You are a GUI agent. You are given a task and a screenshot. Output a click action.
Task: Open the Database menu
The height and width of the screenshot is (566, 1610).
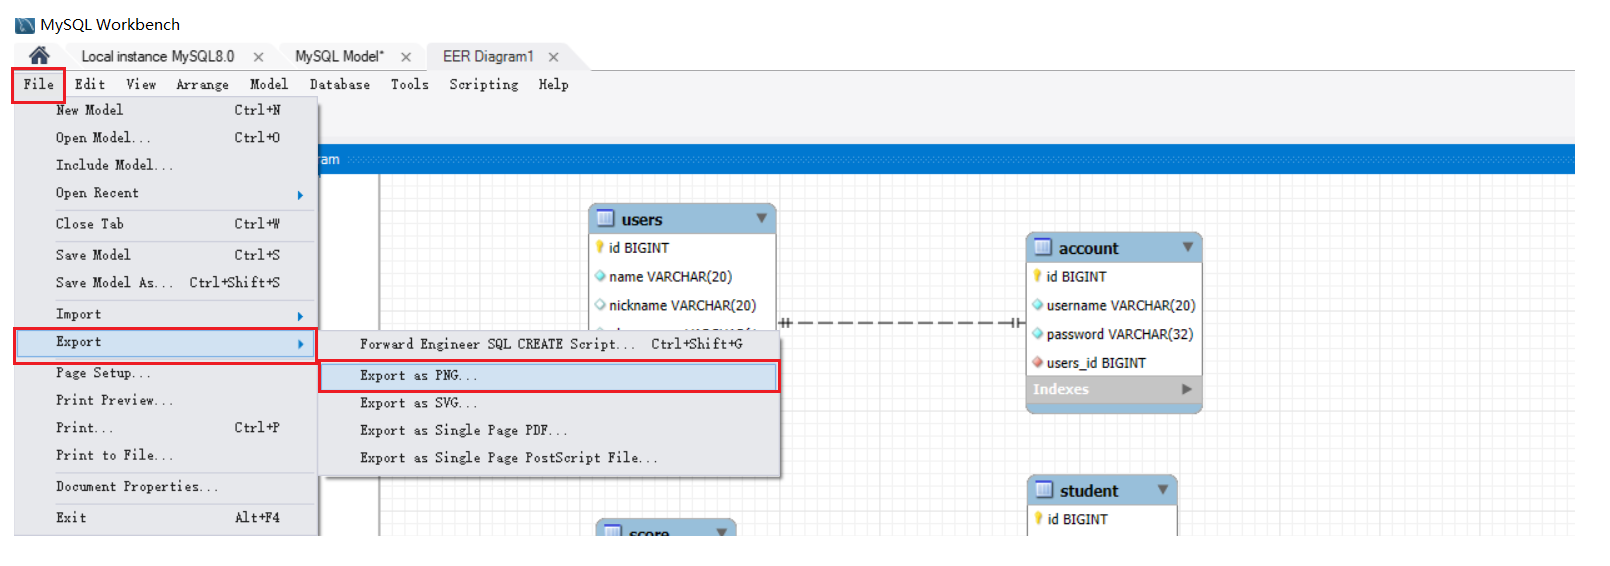(340, 85)
